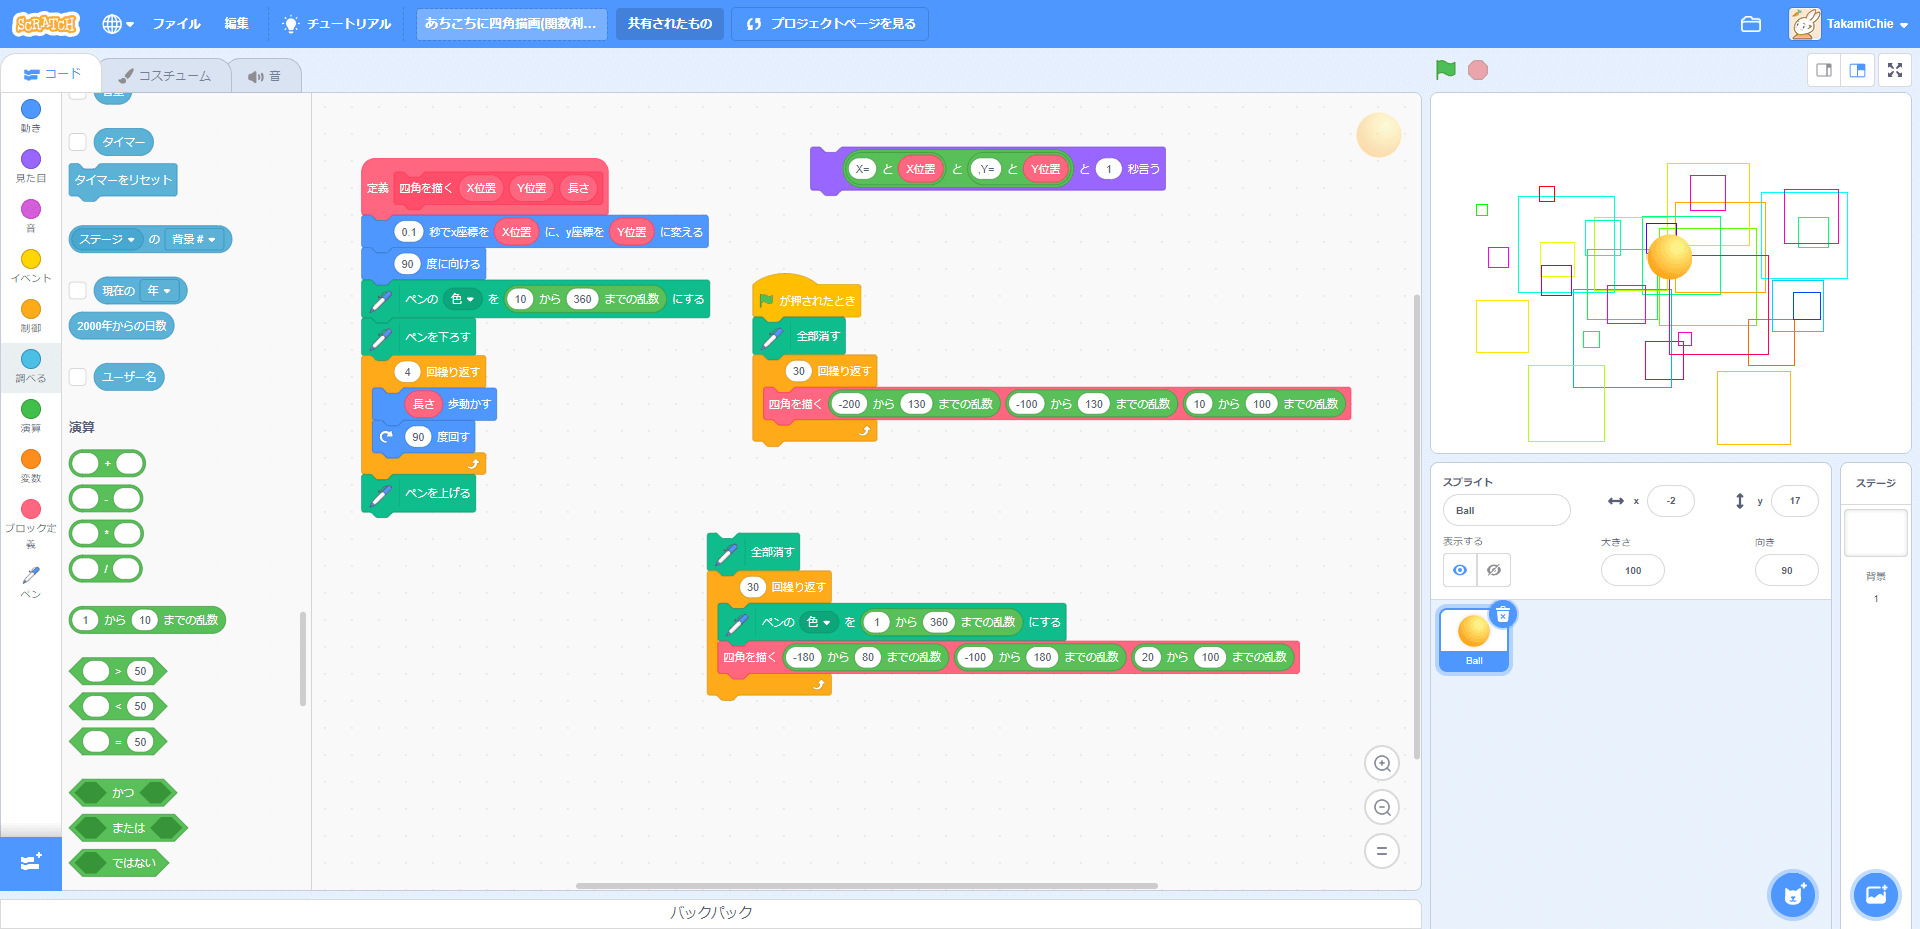1920x929 pixels.
Task: Open the Tutorials link
Action: pos(337,24)
